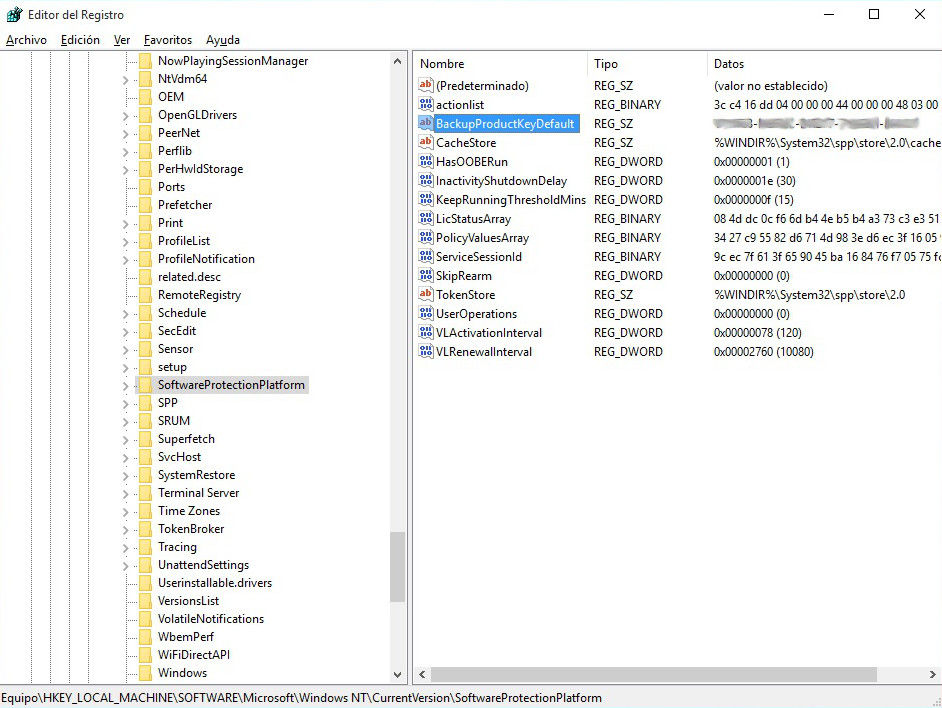The image size is (942, 708).
Task: Click the HasOOBERun DWORD icon
Action: [426, 161]
